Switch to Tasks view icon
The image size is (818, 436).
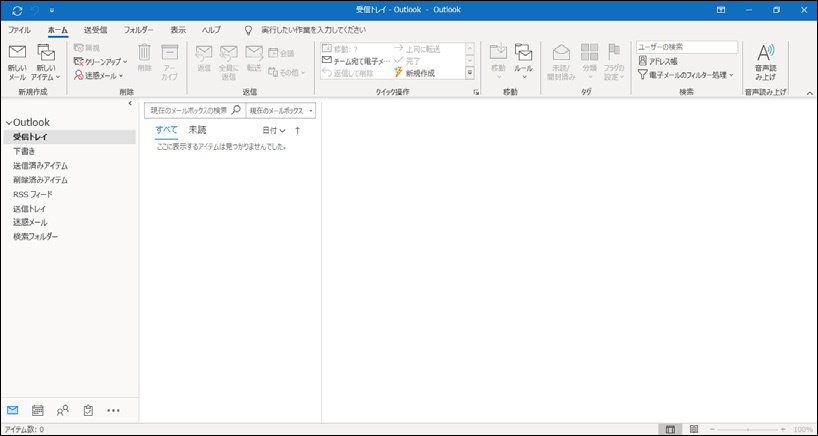pyautogui.click(x=88, y=410)
